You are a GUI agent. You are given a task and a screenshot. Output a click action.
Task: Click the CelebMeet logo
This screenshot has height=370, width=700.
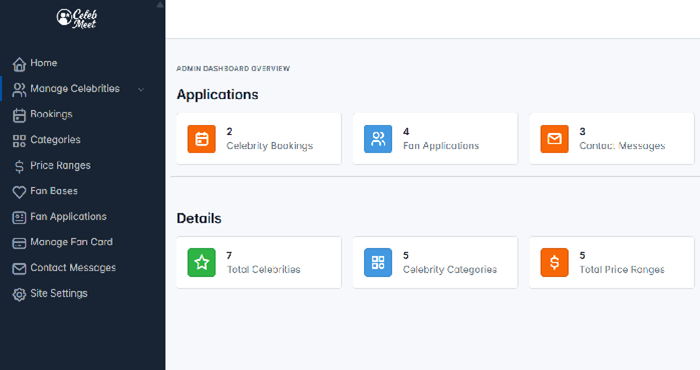coord(77,19)
